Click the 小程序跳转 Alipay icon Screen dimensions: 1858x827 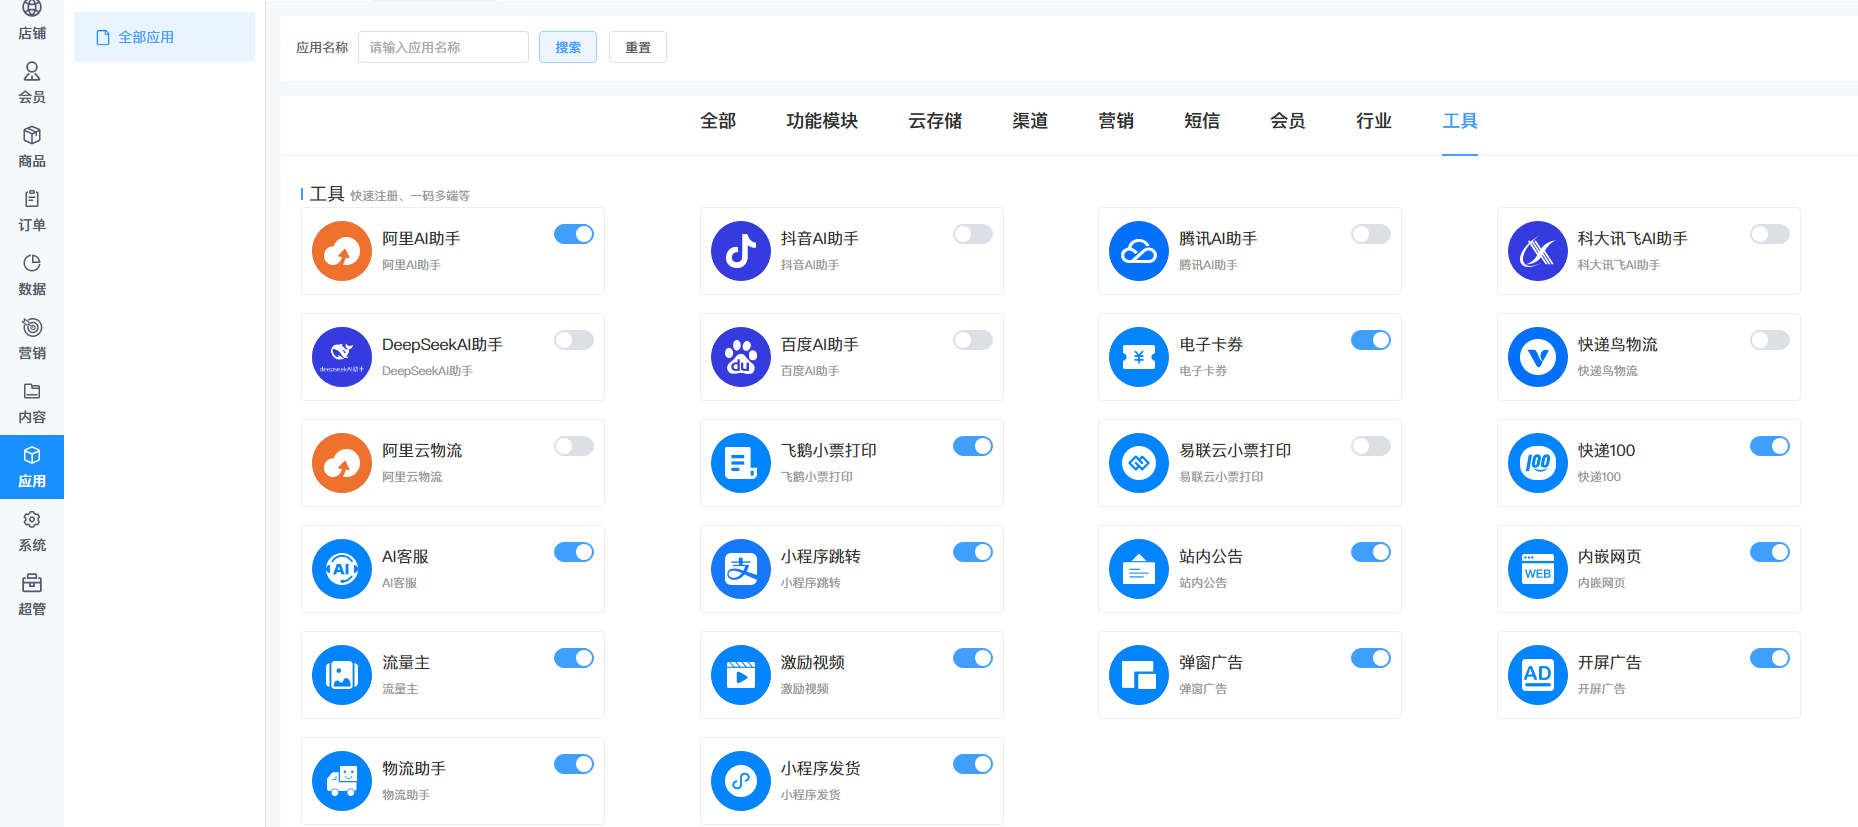(741, 569)
